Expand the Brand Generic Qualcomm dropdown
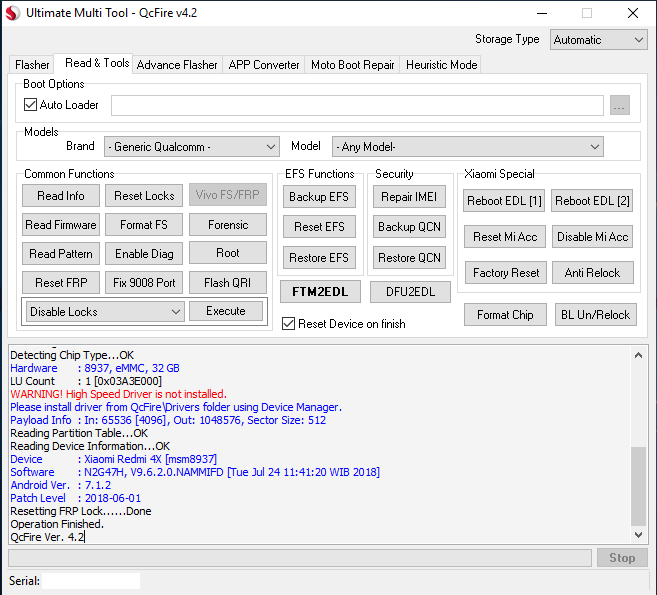 191,147
